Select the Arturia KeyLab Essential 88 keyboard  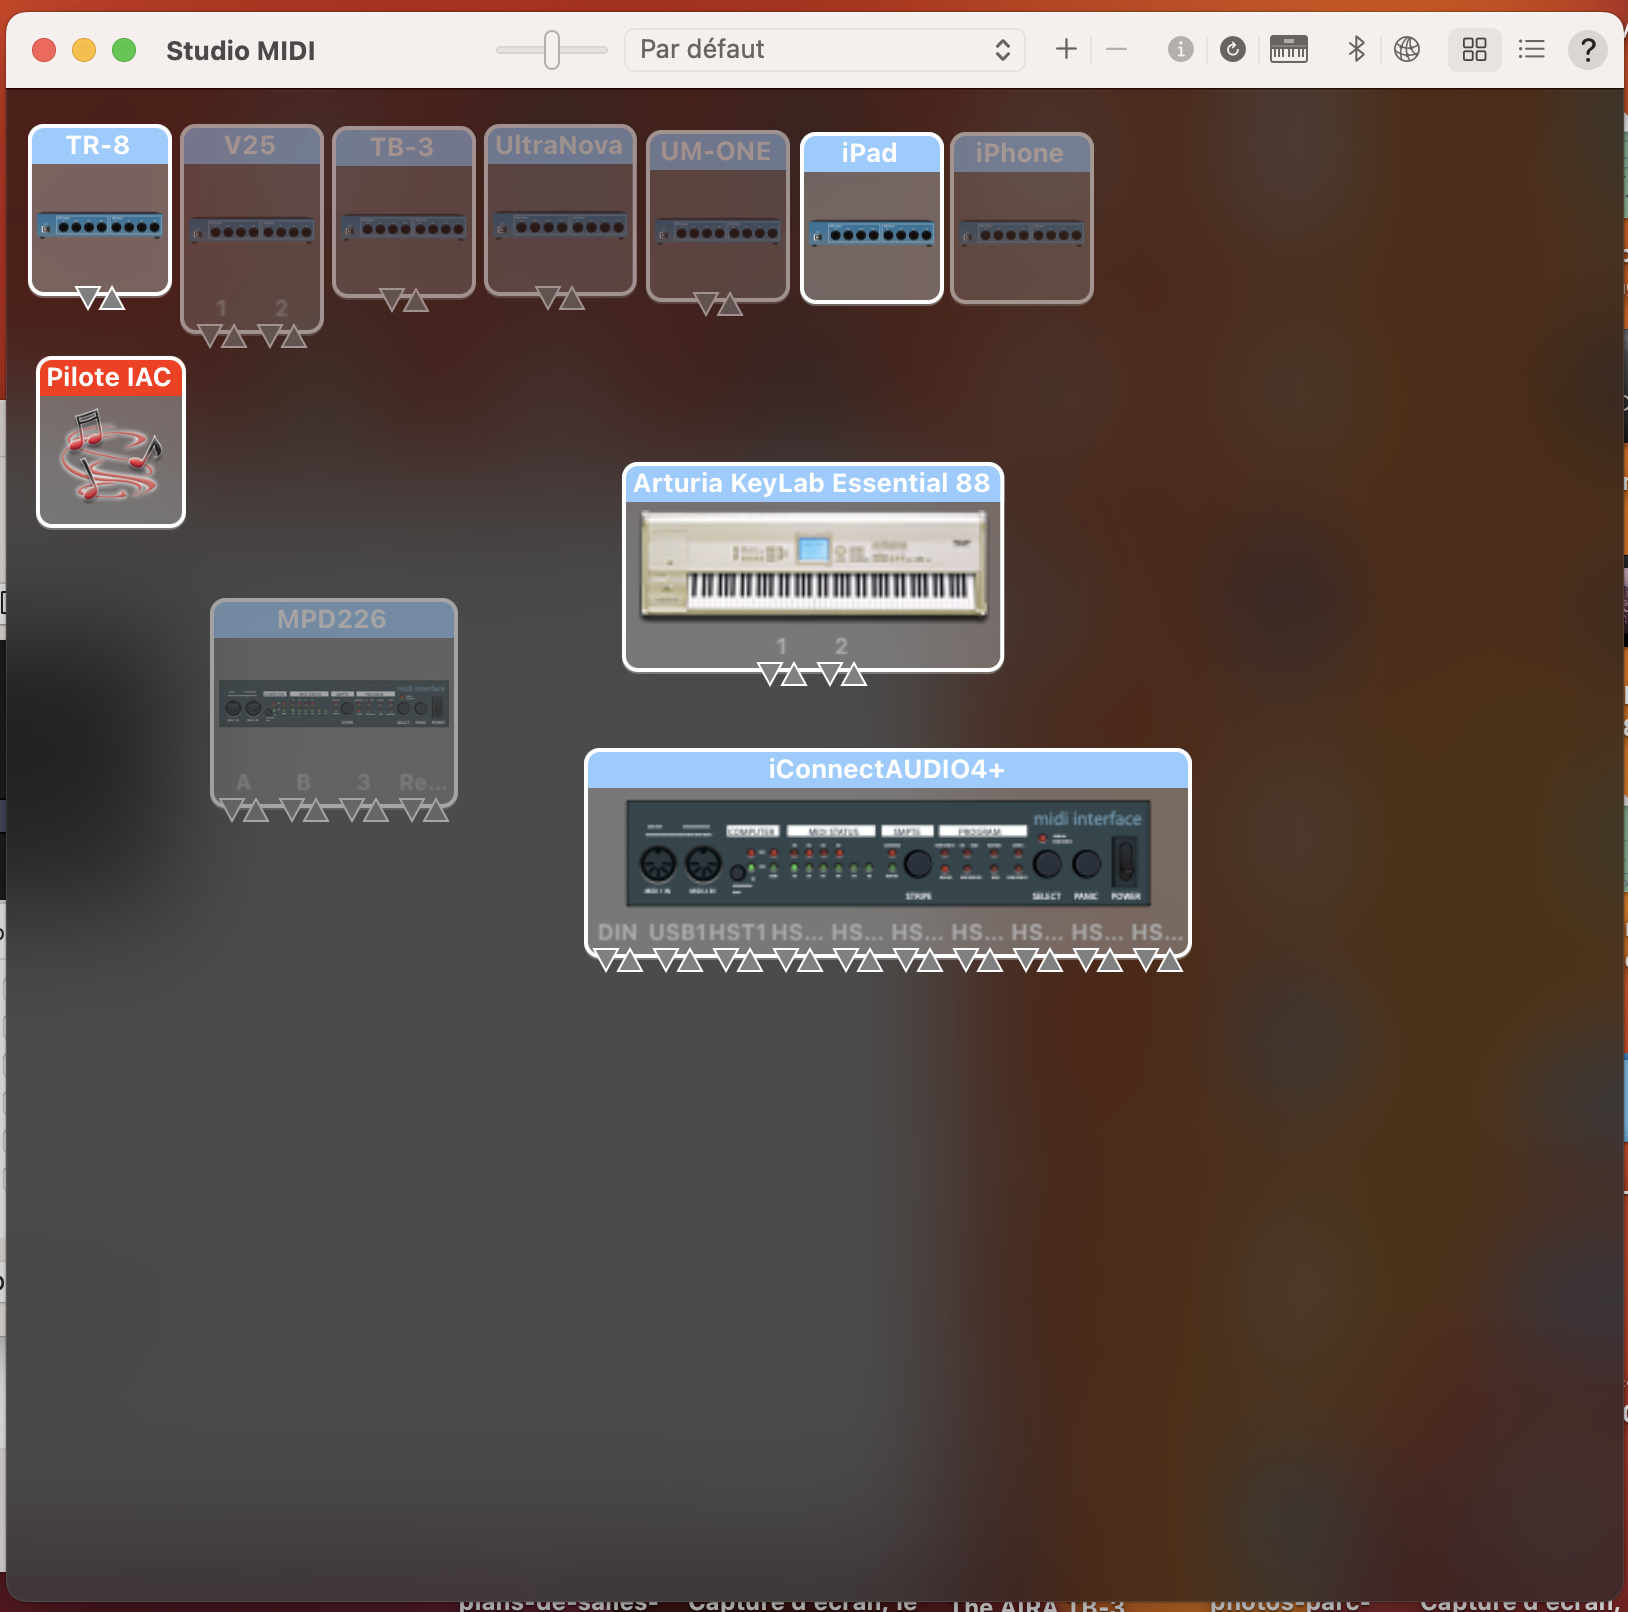coord(813,567)
